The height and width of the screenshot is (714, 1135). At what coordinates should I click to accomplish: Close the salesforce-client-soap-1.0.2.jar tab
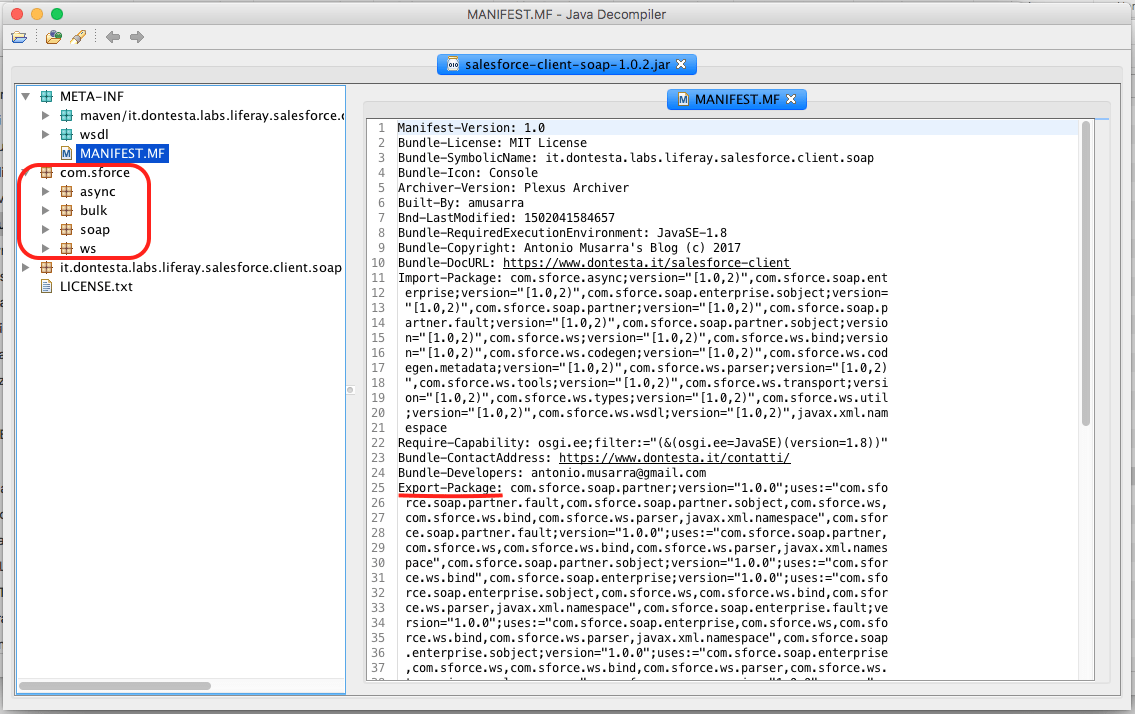pos(681,64)
